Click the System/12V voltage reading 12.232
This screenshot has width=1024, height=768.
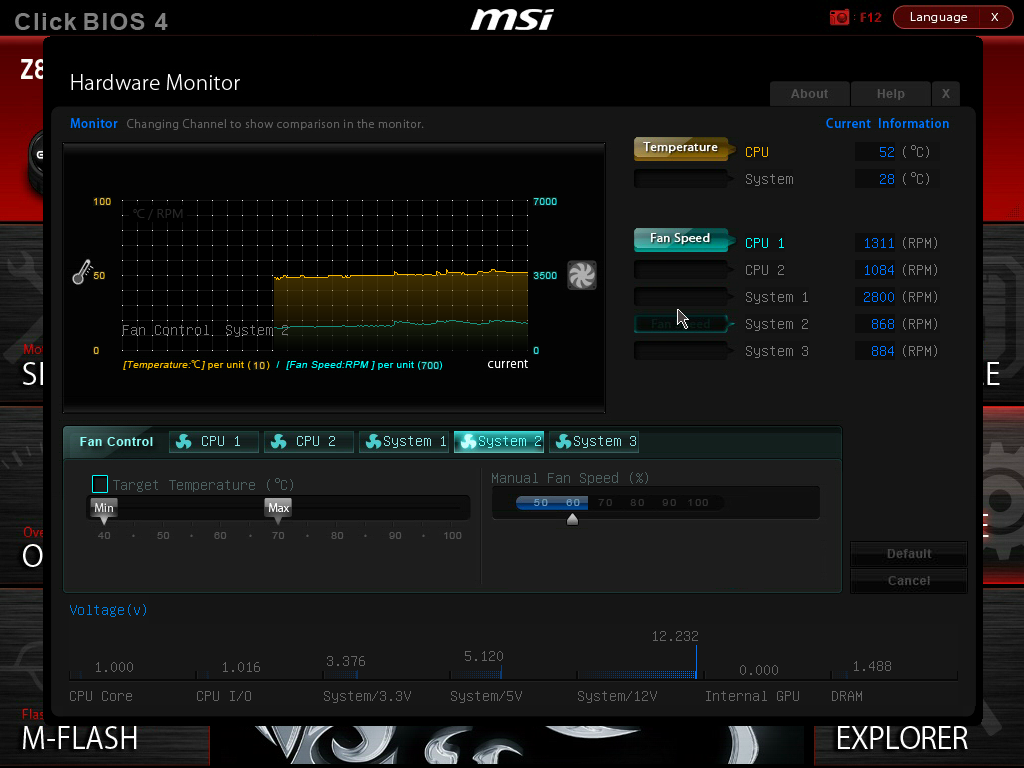click(675, 636)
